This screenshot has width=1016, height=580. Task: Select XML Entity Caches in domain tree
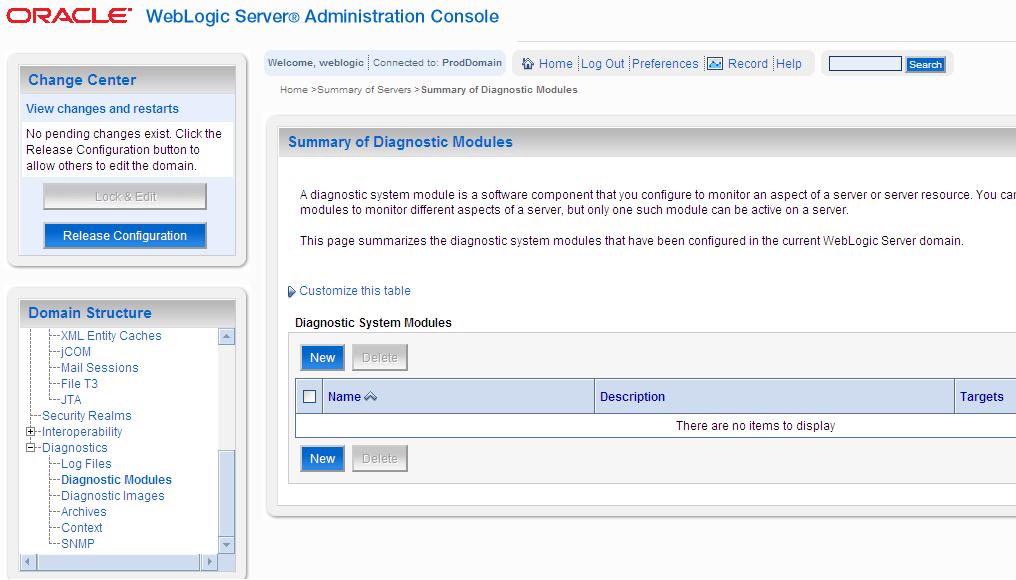pyautogui.click(x=111, y=336)
